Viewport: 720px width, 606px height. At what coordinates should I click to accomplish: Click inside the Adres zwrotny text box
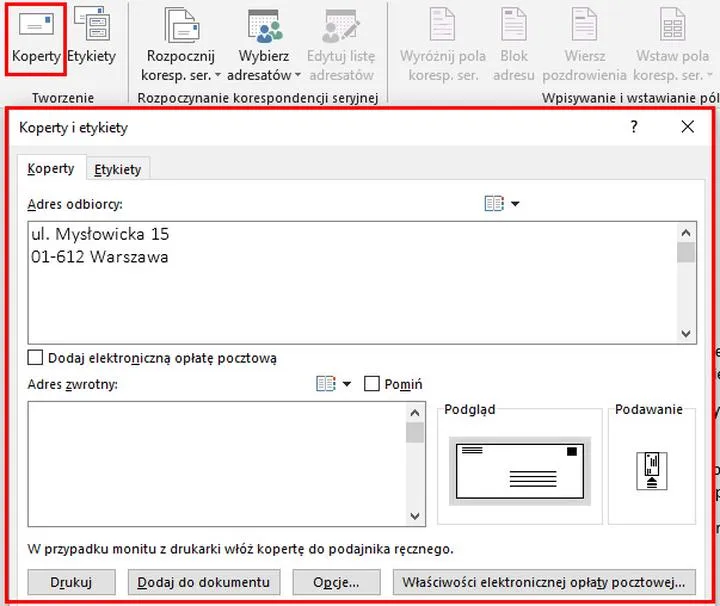point(215,462)
